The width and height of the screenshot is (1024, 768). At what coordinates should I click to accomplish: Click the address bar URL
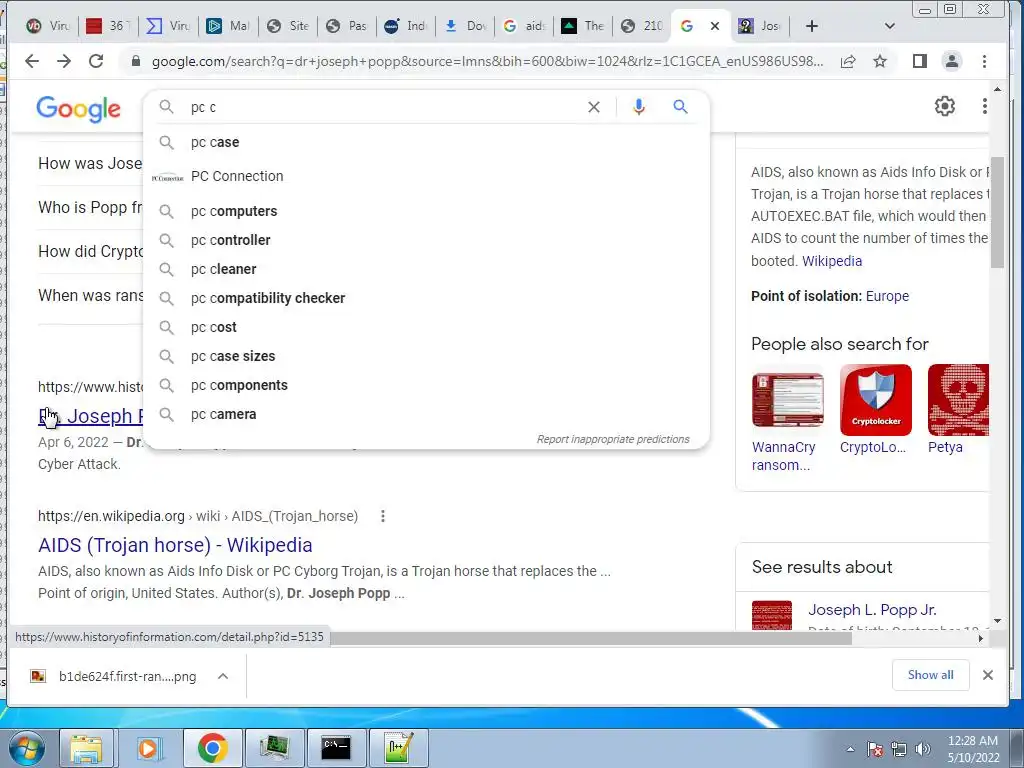pyautogui.click(x=487, y=61)
